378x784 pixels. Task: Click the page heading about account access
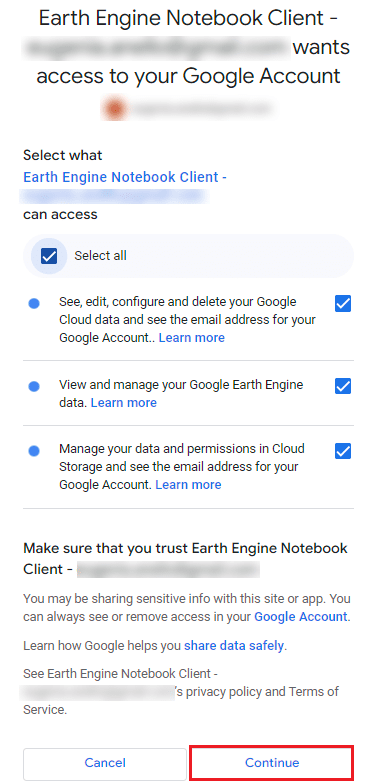coord(188,48)
